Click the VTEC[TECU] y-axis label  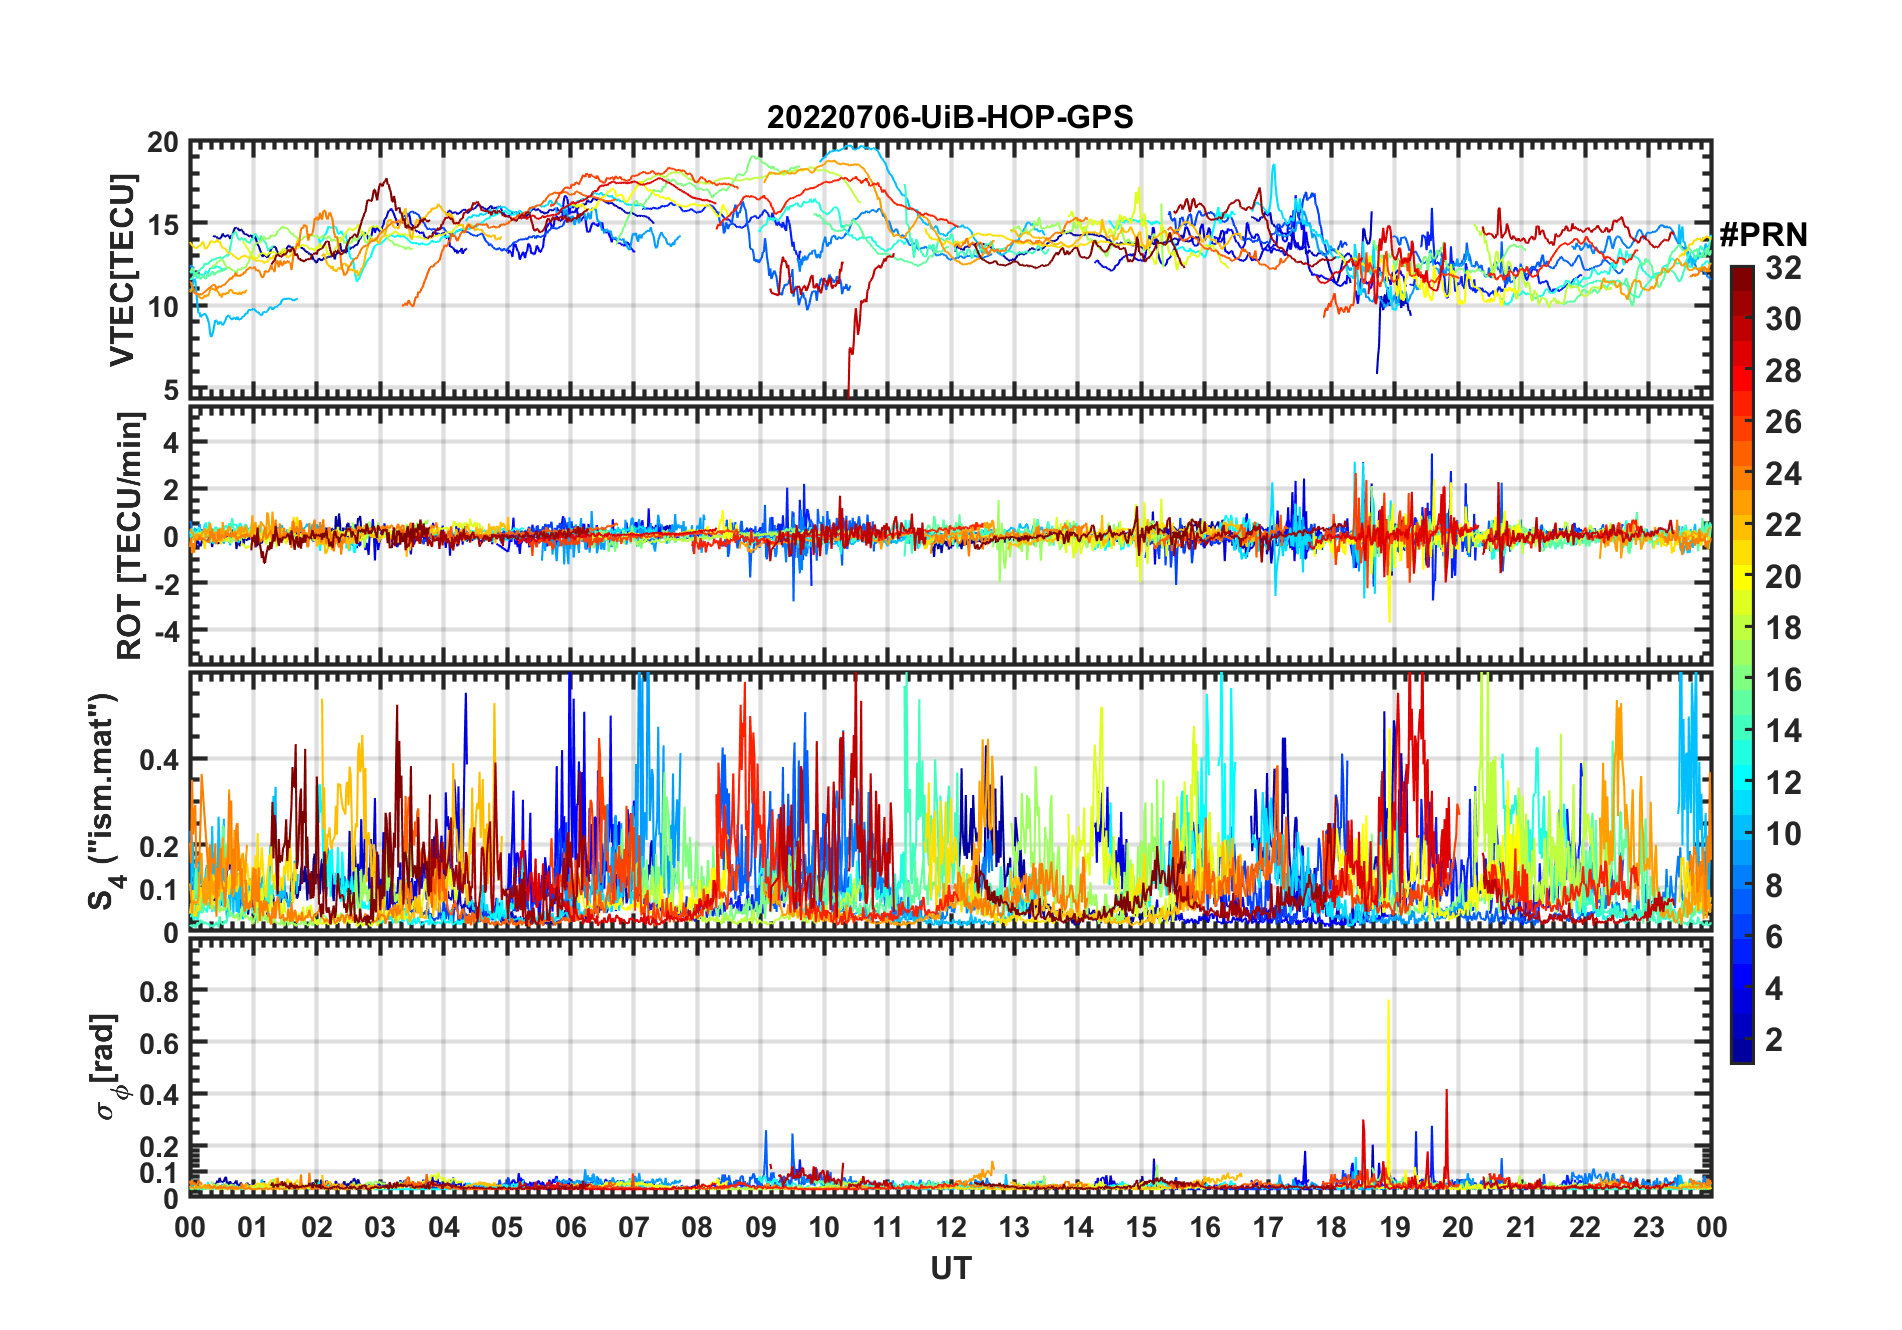(x=122, y=270)
